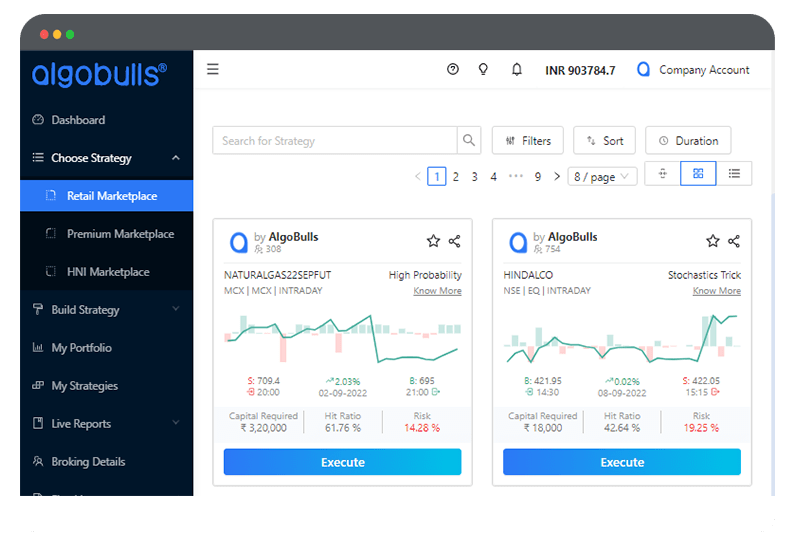Open the help question mark icon
Screen dimensions: 796x545
click(453, 70)
